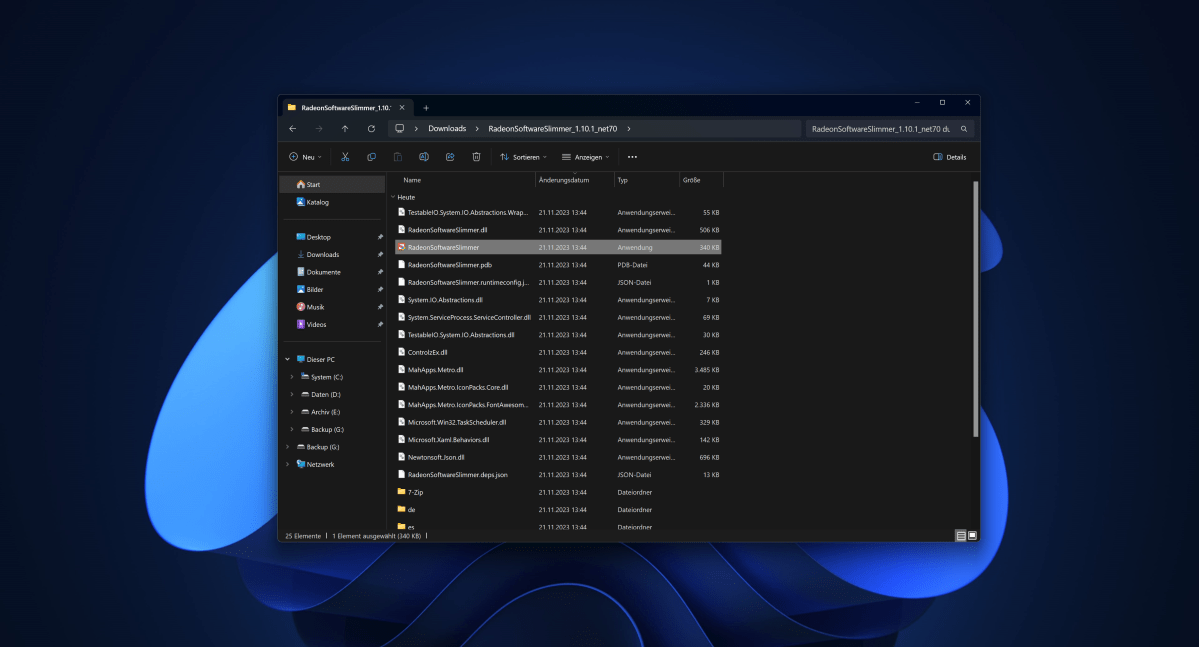The height and width of the screenshot is (647, 1199).
Task: Switch to large thumbnails view in status bar
Action: click(972, 536)
